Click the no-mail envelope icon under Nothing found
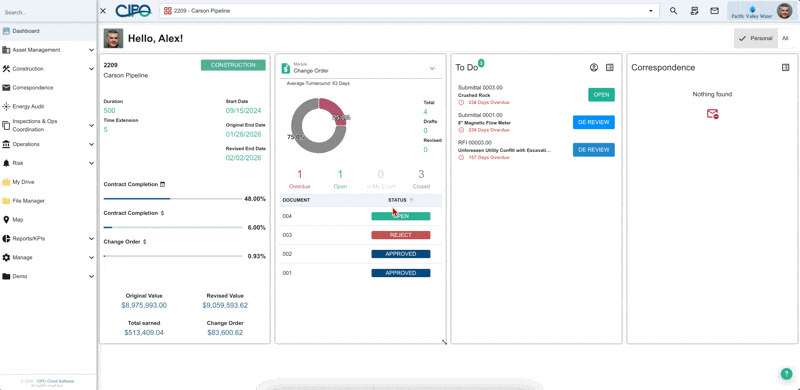The height and width of the screenshot is (390, 800). 712,114
